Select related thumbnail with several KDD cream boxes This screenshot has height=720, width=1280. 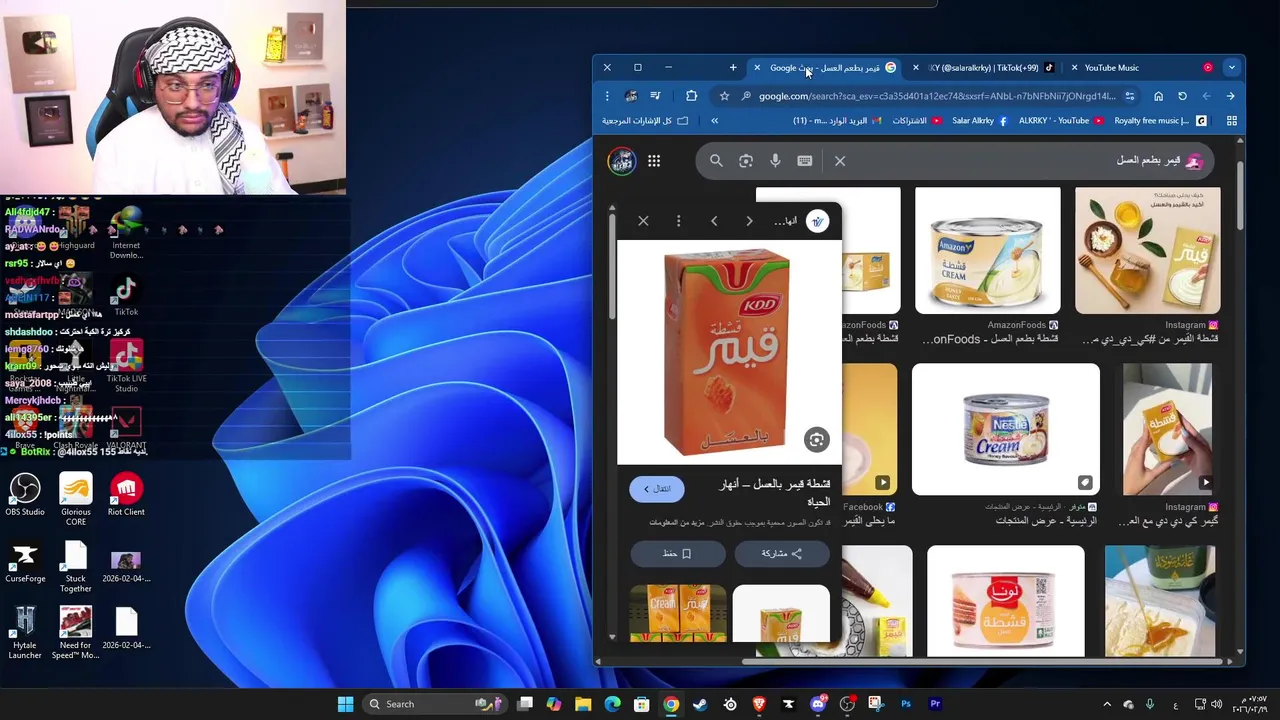(678, 612)
